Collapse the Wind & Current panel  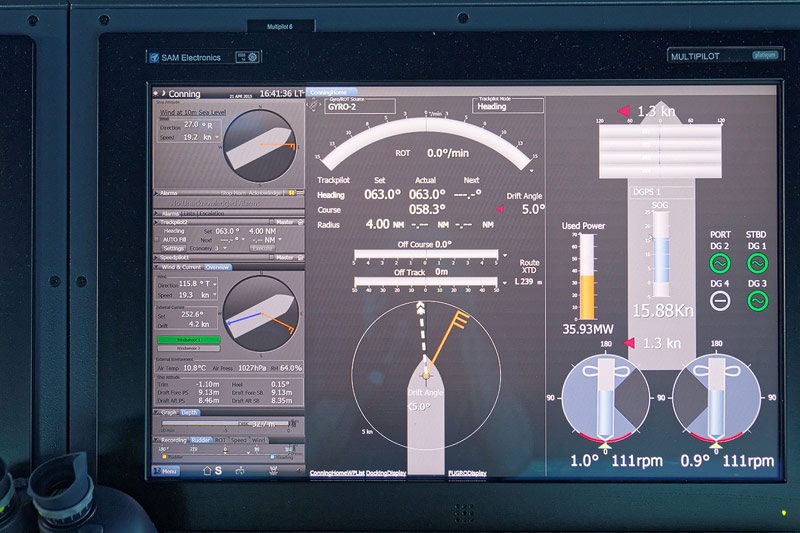pyautogui.click(x=157, y=267)
